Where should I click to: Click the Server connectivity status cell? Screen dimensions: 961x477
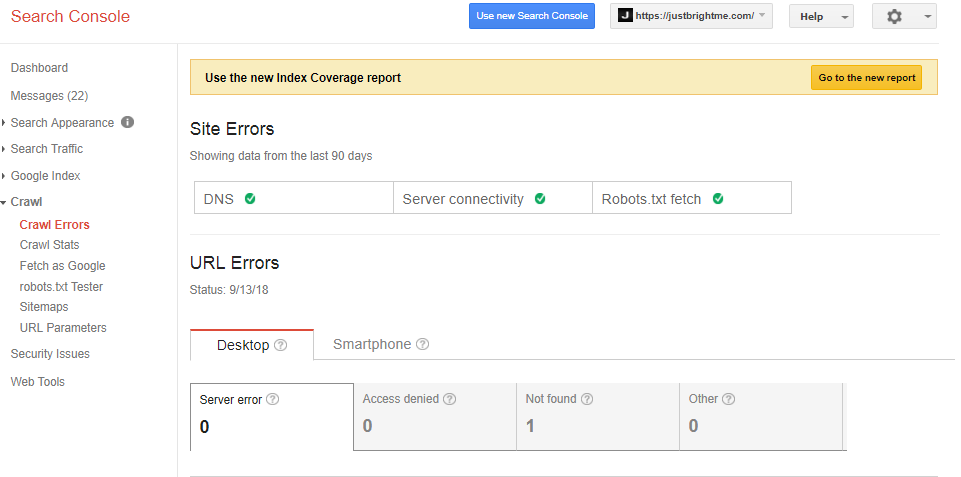coord(493,197)
